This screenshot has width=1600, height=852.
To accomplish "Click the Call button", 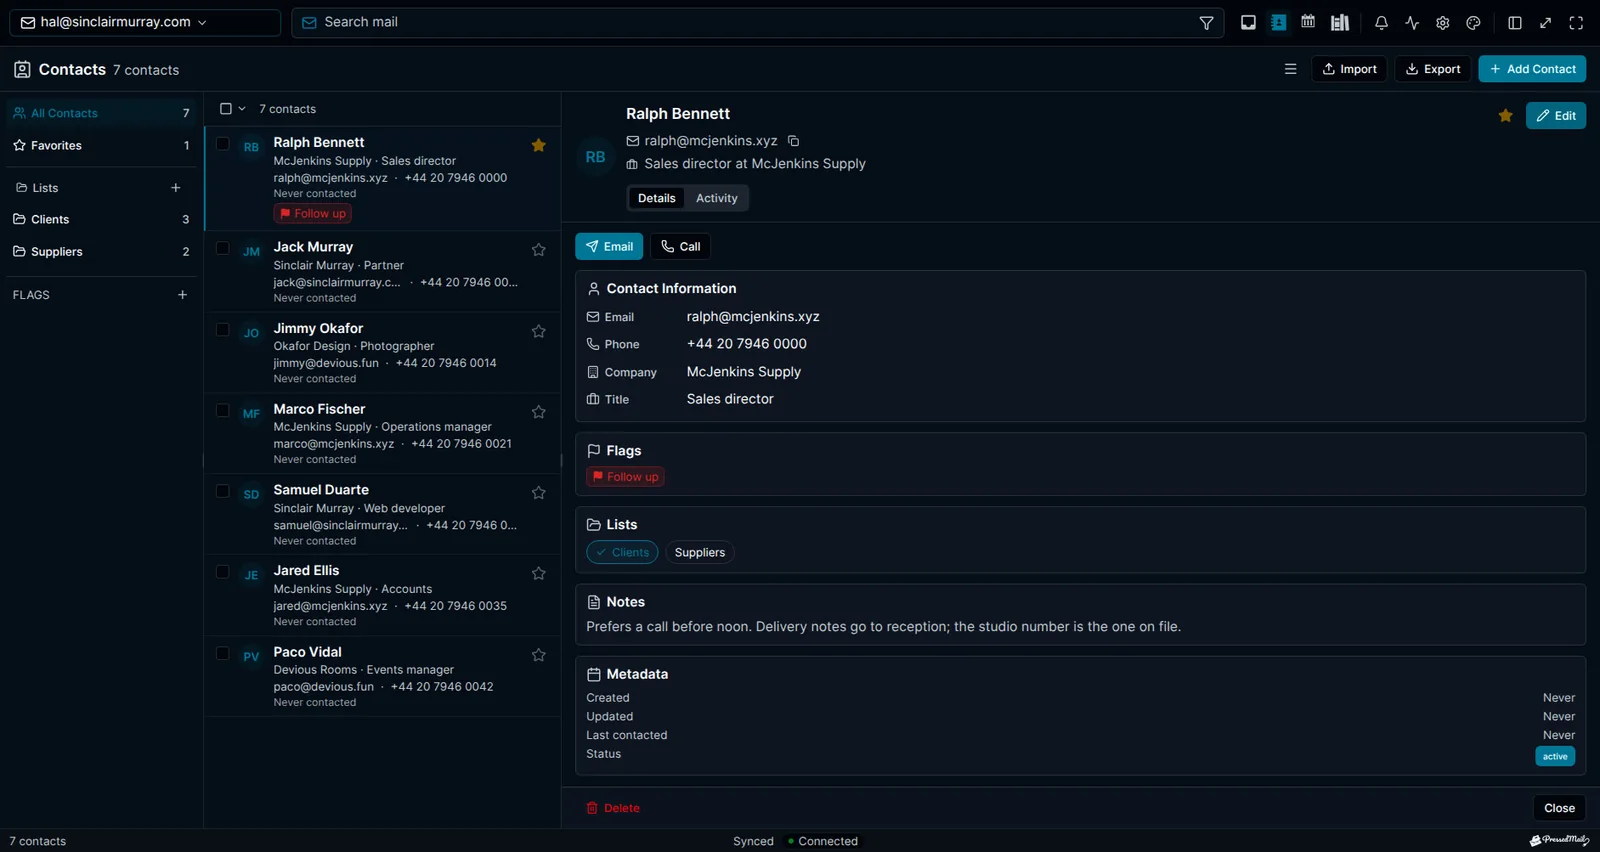I will 680,246.
